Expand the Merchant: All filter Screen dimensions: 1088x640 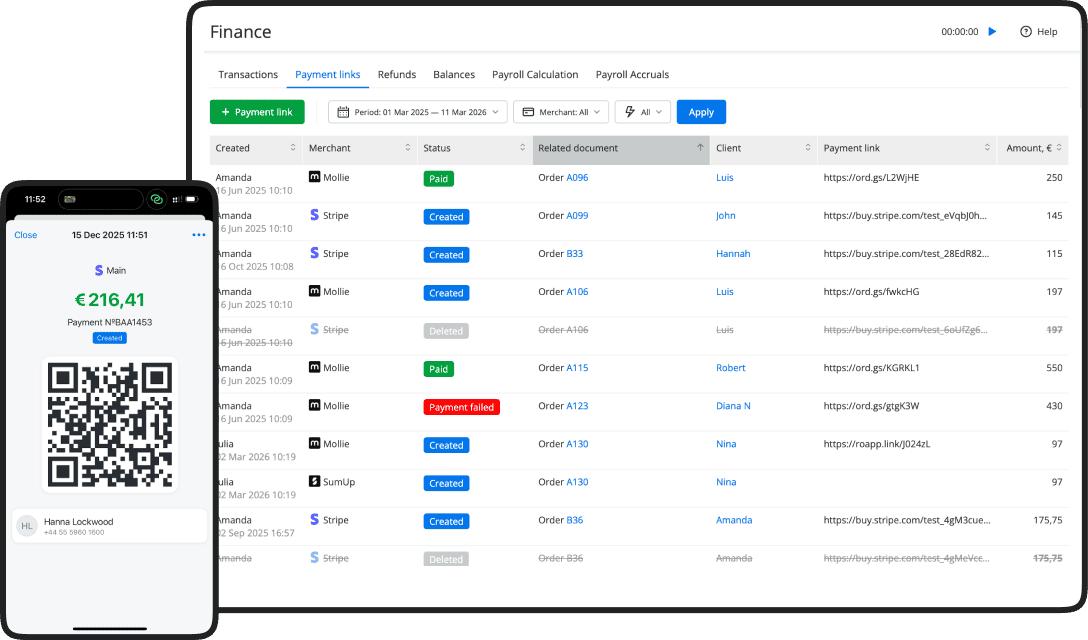(561, 112)
